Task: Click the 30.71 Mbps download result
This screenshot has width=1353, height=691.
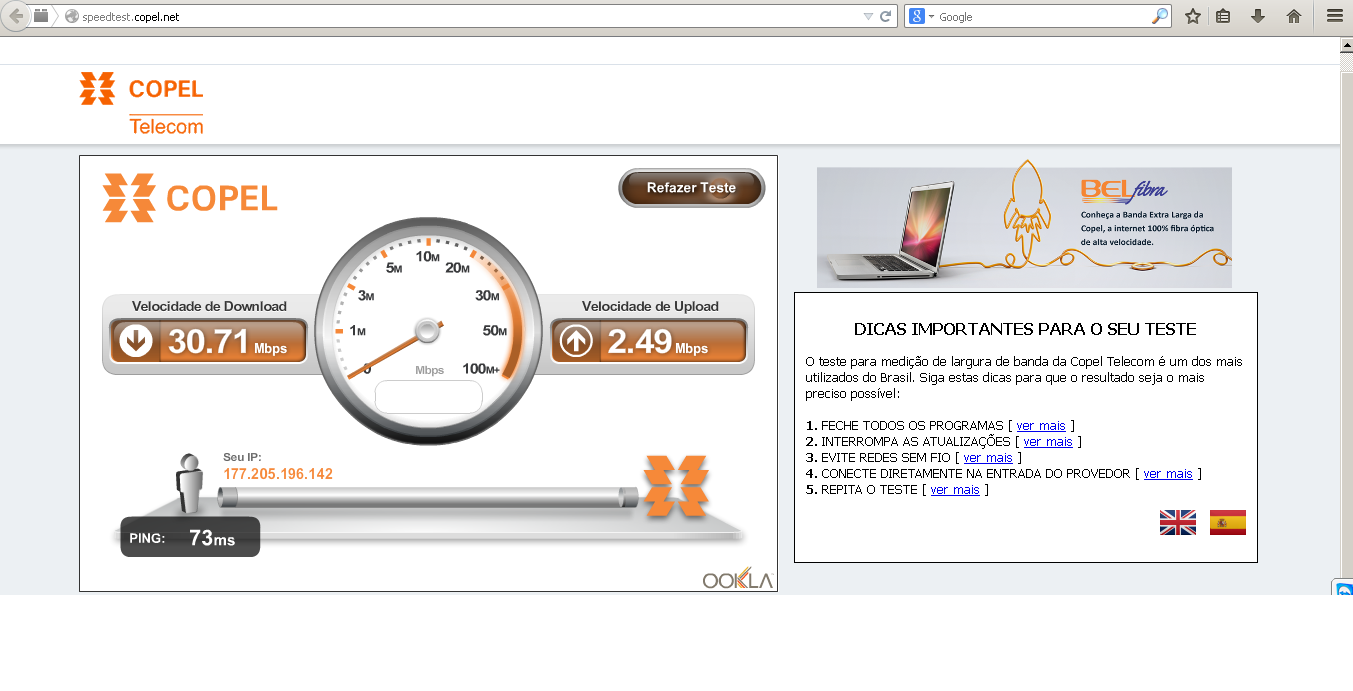Action: click(x=227, y=342)
